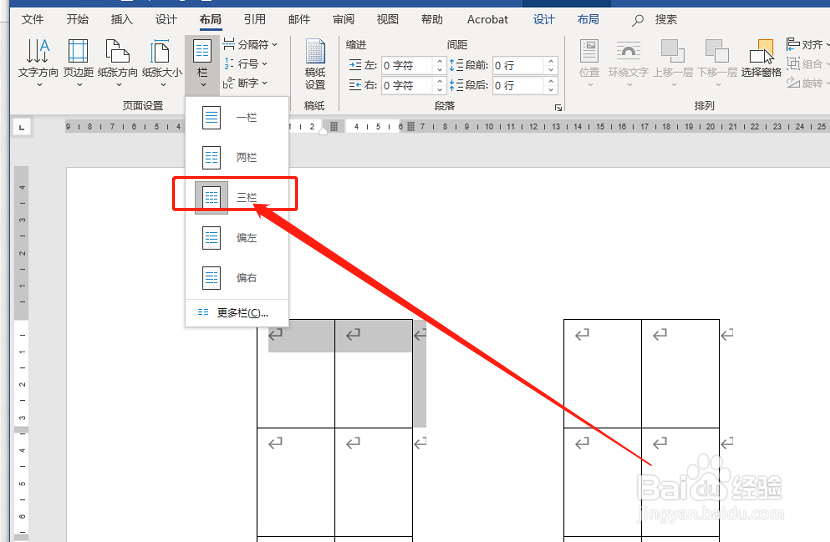Open the 环绕文字 wrap text tool
Screen dimensions: 830x542
point(628,64)
